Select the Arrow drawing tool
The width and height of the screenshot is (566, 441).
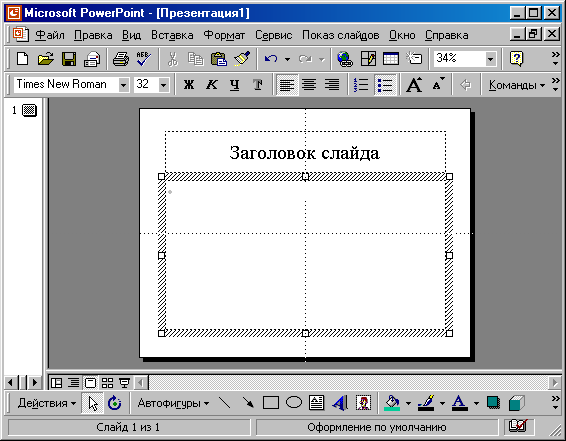(x=248, y=402)
